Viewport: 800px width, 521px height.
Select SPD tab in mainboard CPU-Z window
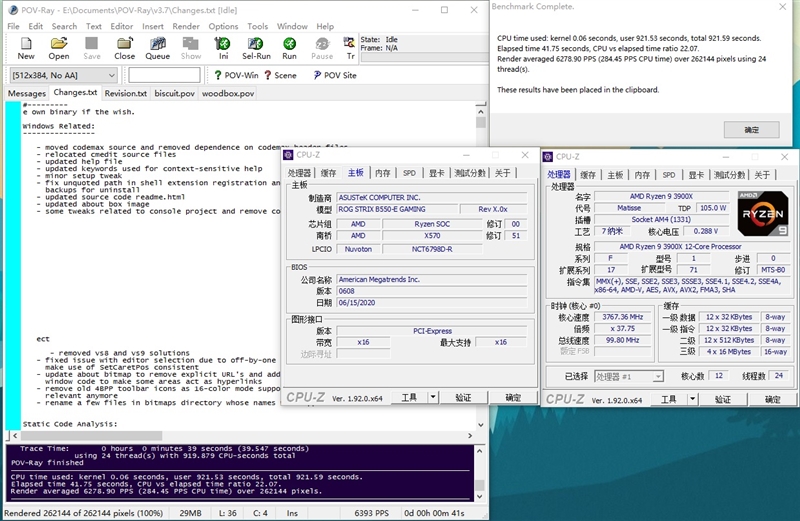[x=409, y=173]
